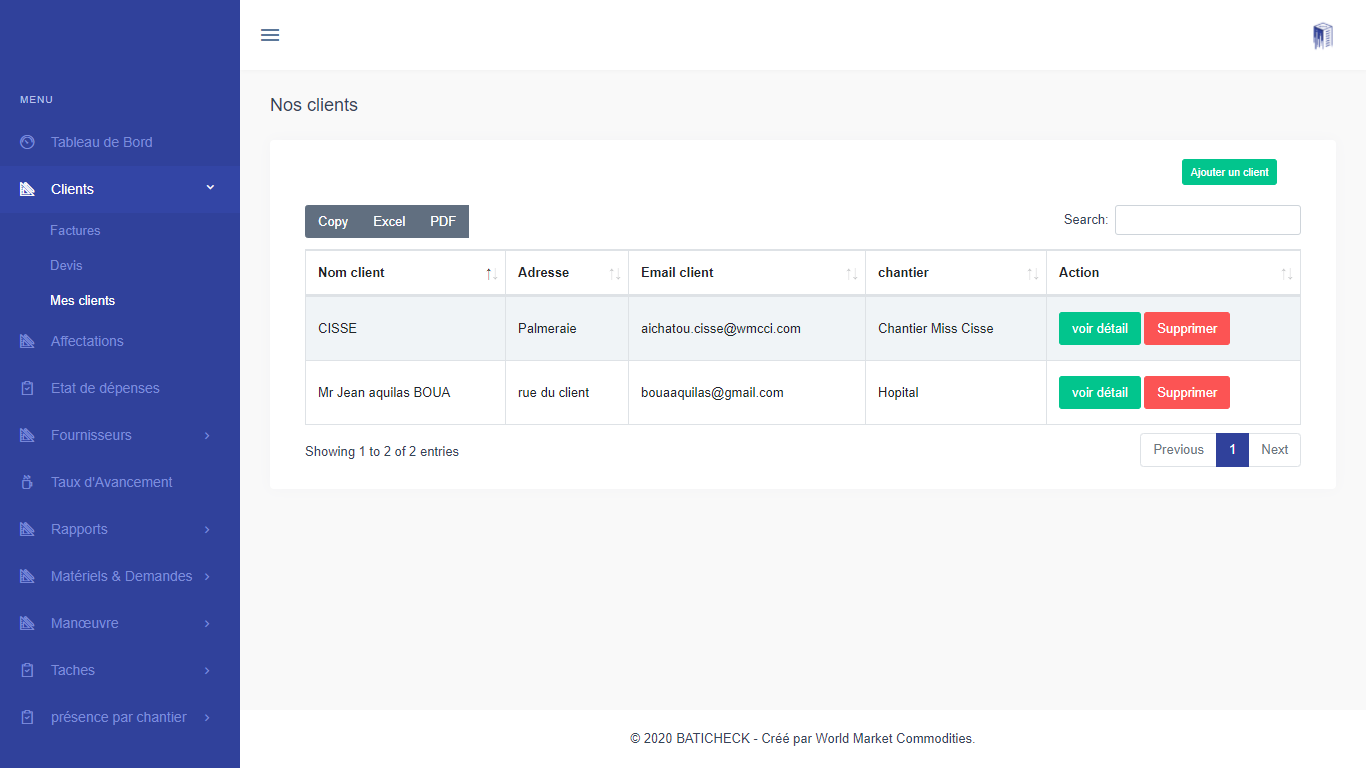
Task: Collapse the Clients menu chevron
Action: 210,188
